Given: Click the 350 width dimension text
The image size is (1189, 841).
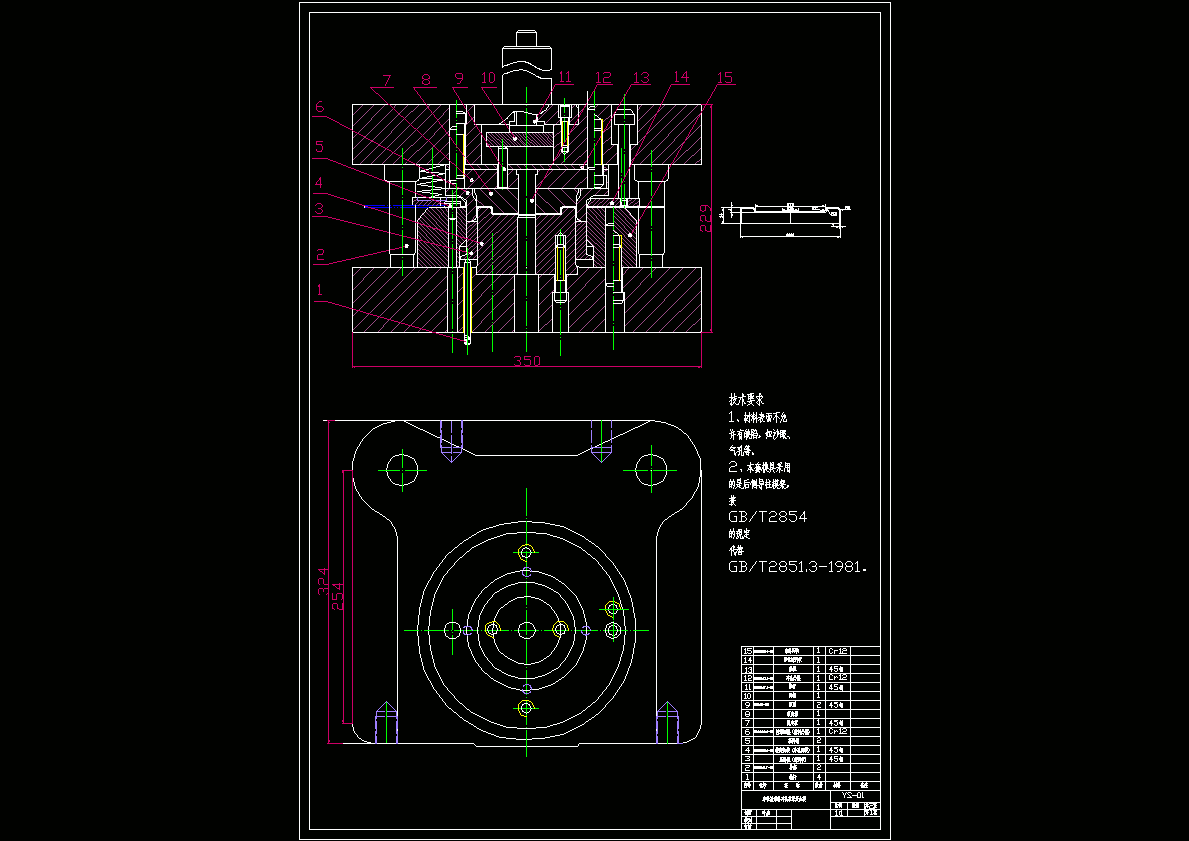Looking at the screenshot, I should (x=527, y=361).
